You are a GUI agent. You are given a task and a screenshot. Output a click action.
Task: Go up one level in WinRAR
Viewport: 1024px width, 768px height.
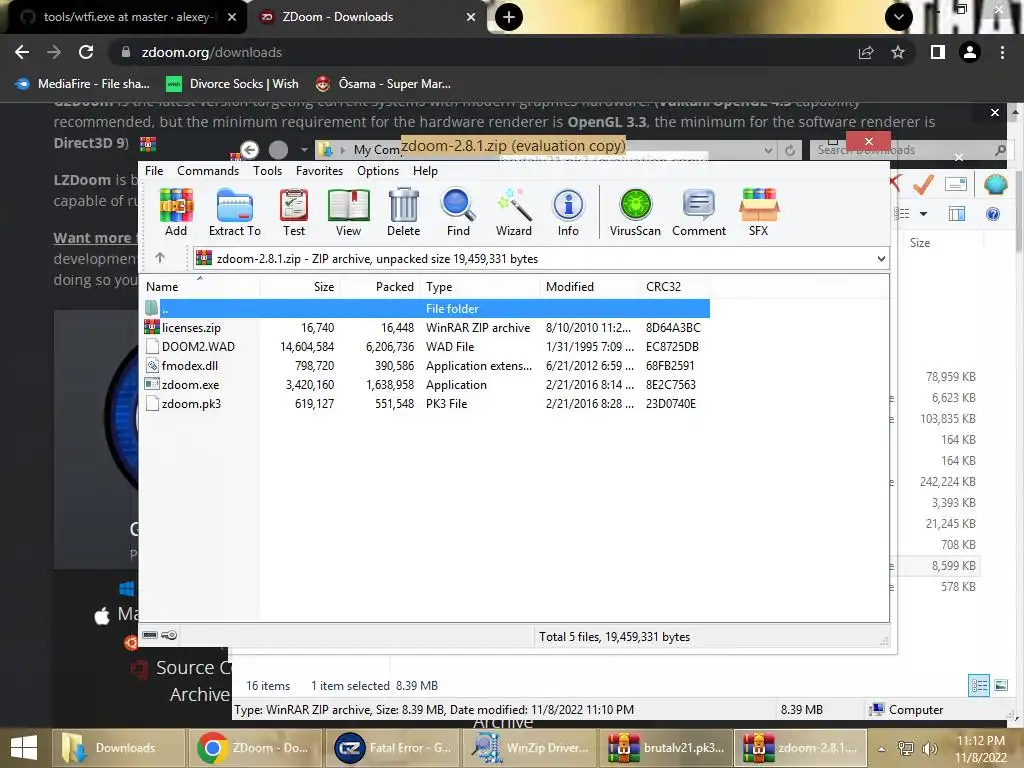[x=160, y=258]
